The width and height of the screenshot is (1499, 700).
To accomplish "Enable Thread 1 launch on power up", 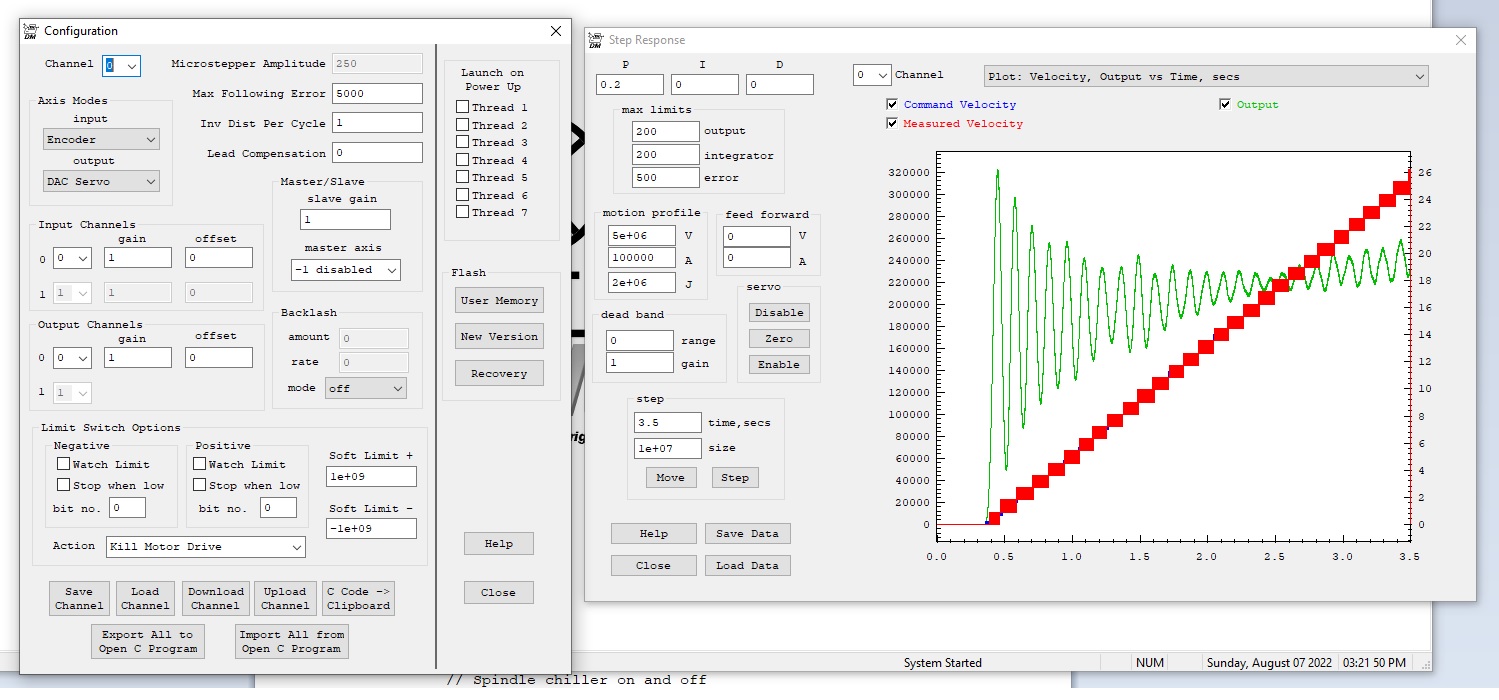I will [x=462, y=107].
